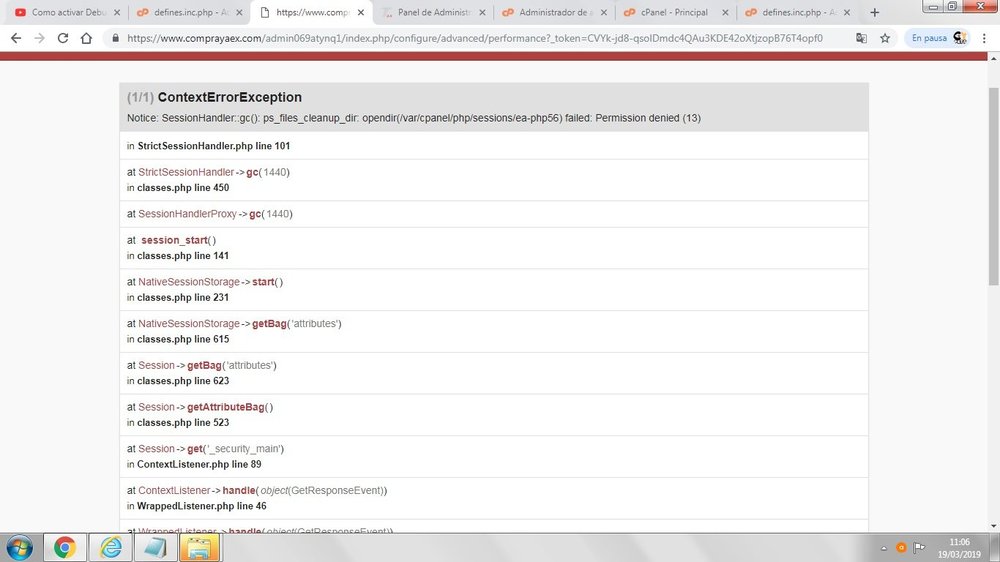This screenshot has height=562, width=1000.
Task: Click classes.php line 623 text
Action: pyautogui.click(x=183, y=381)
